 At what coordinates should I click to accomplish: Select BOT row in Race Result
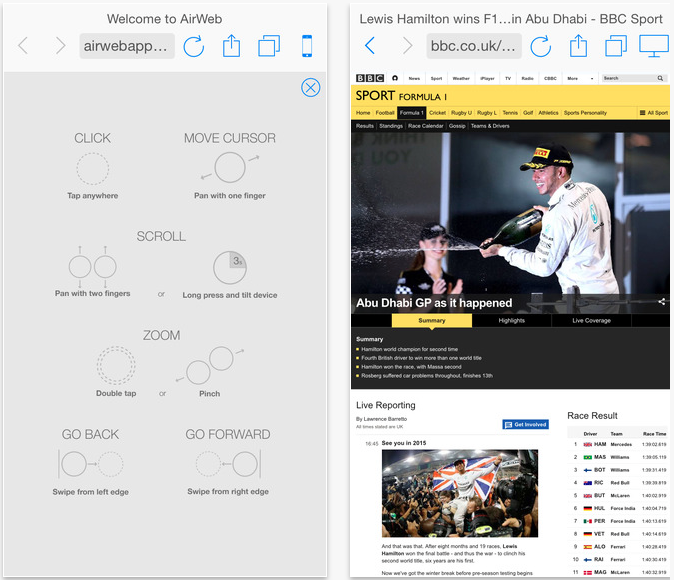(618, 470)
